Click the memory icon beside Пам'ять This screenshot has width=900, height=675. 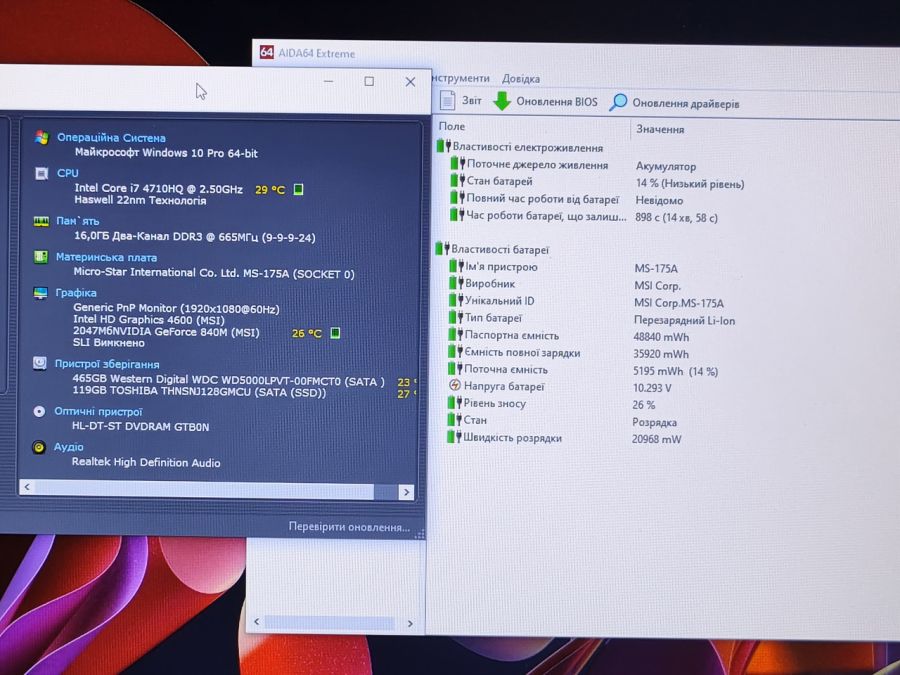41,221
